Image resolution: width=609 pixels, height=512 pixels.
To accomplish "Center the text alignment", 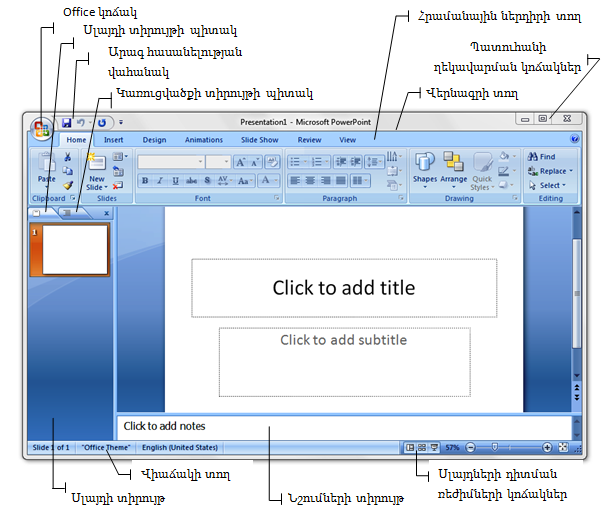I will coord(310,181).
